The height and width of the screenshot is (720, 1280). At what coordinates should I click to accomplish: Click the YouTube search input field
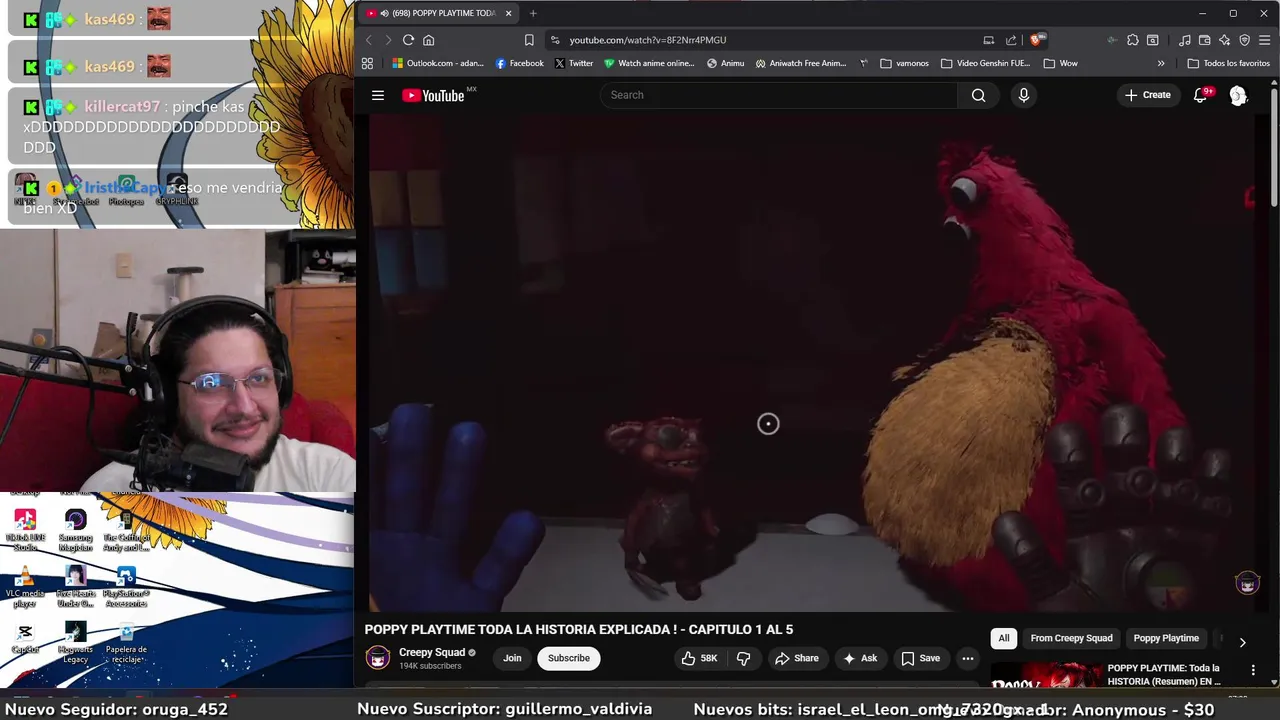(x=778, y=95)
